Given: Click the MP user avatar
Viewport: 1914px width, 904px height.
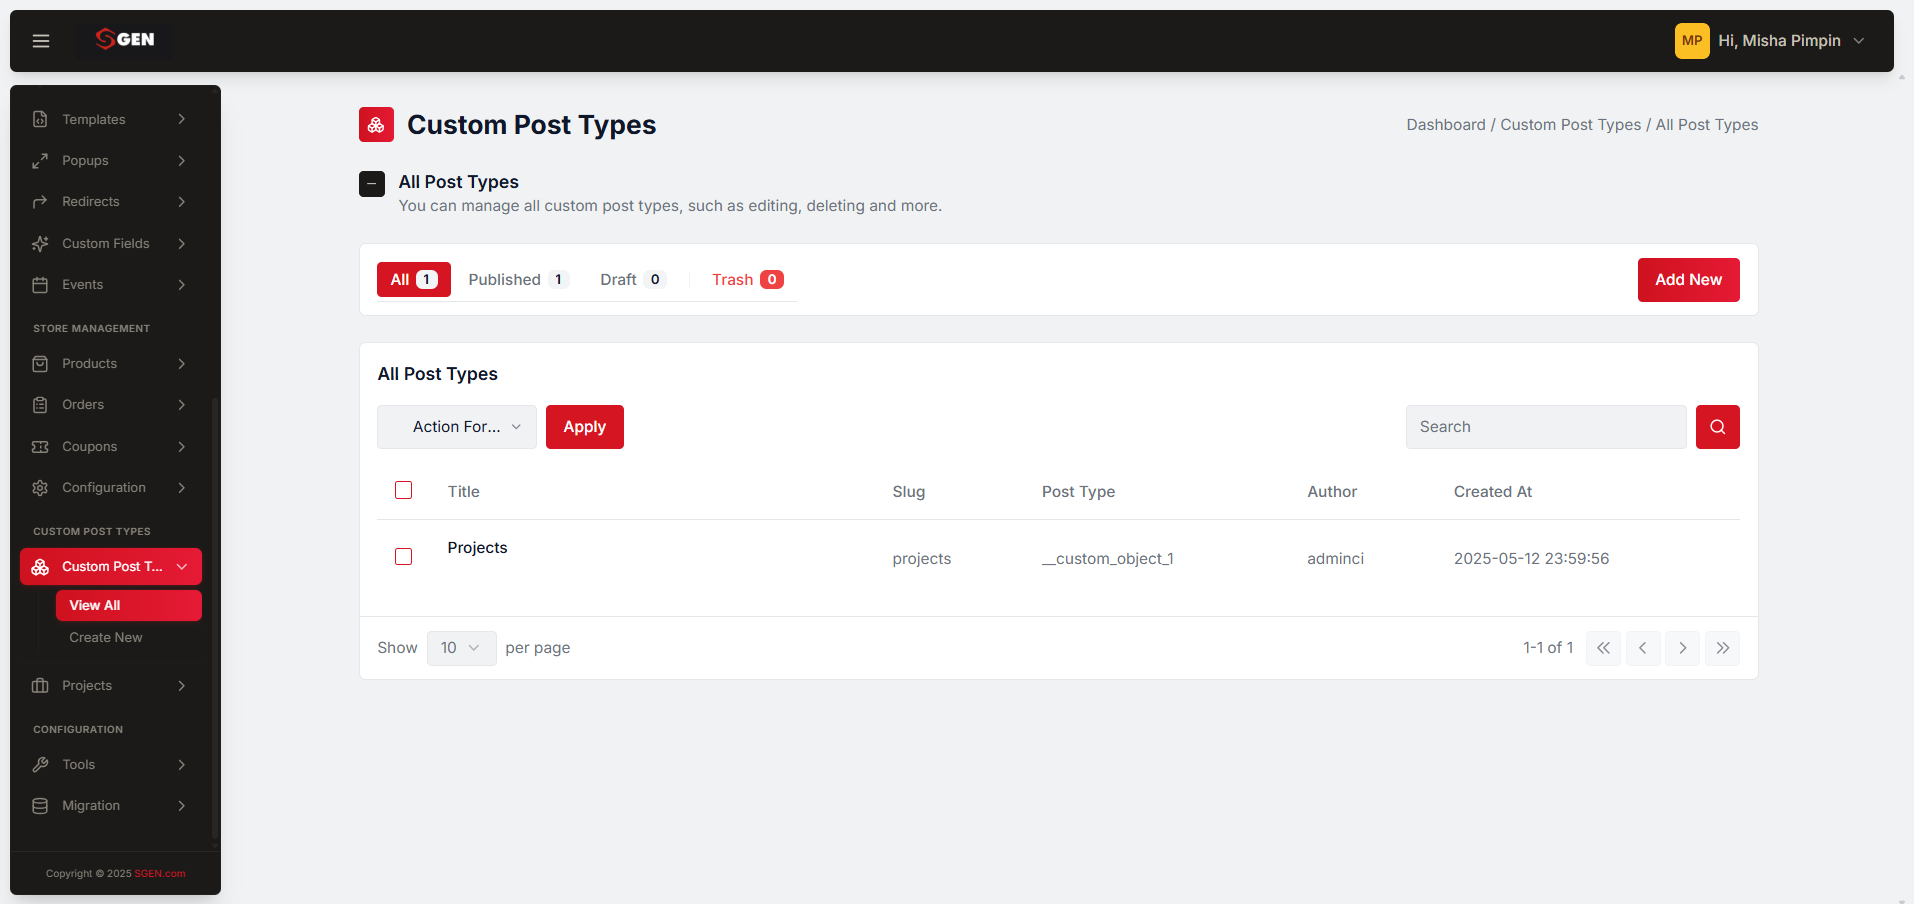Looking at the screenshot, I should (x=1692, y=41).
